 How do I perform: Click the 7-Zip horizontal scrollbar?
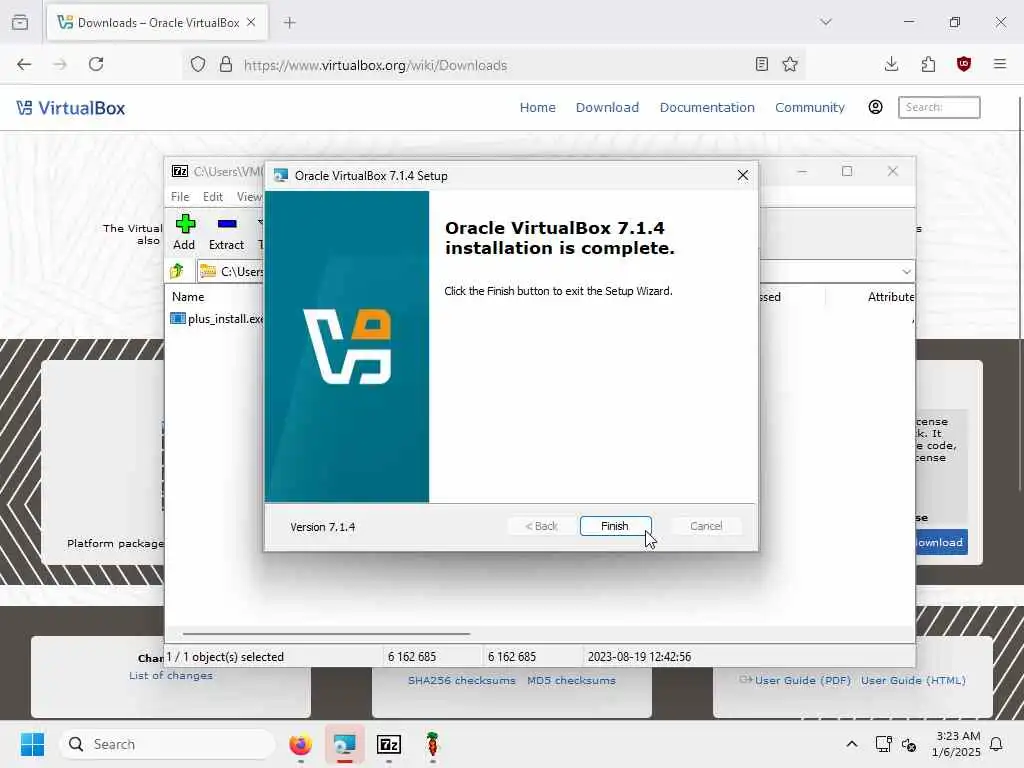[326, 633]
